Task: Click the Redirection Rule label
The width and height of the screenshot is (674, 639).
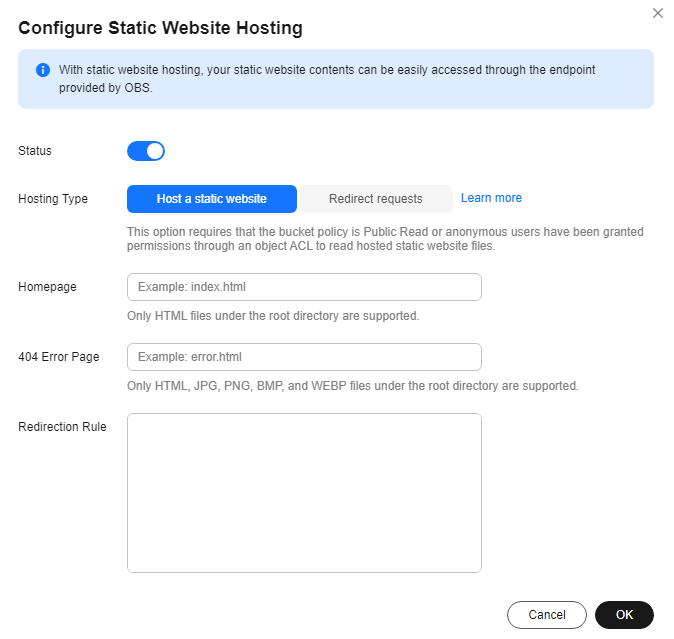Action: click(x=62, y=427)
